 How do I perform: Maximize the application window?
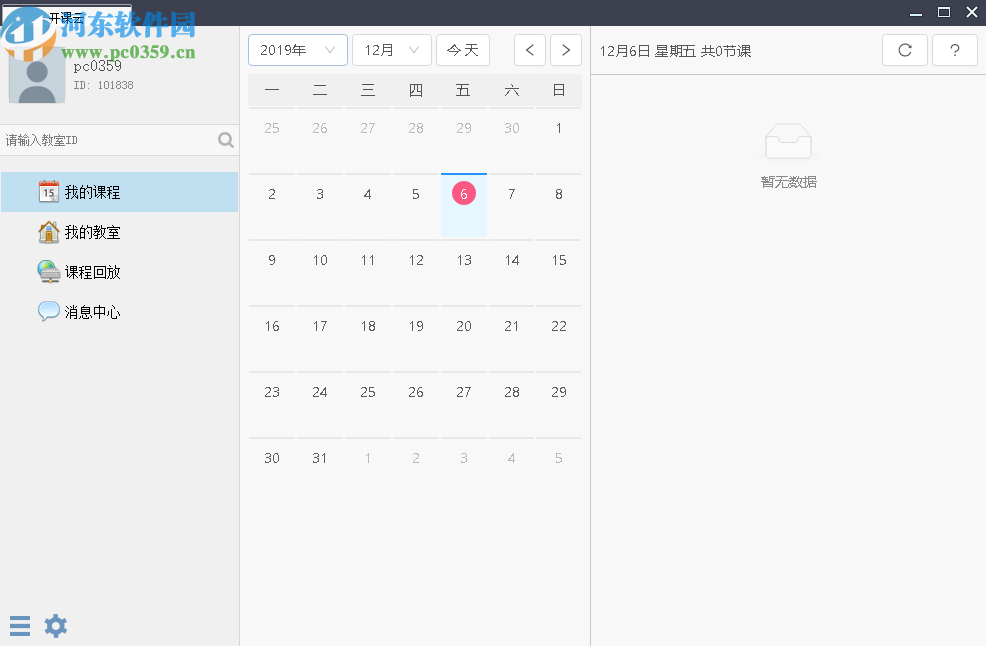pos(944,13)
